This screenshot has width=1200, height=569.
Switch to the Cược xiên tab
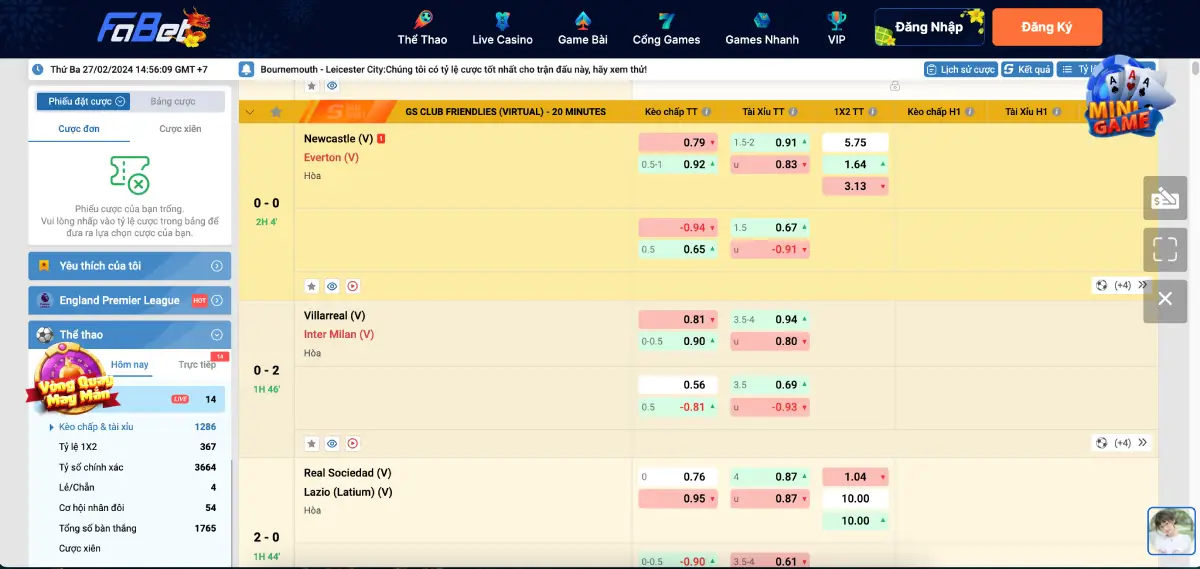pyautogui.click(x=180, y=129)
